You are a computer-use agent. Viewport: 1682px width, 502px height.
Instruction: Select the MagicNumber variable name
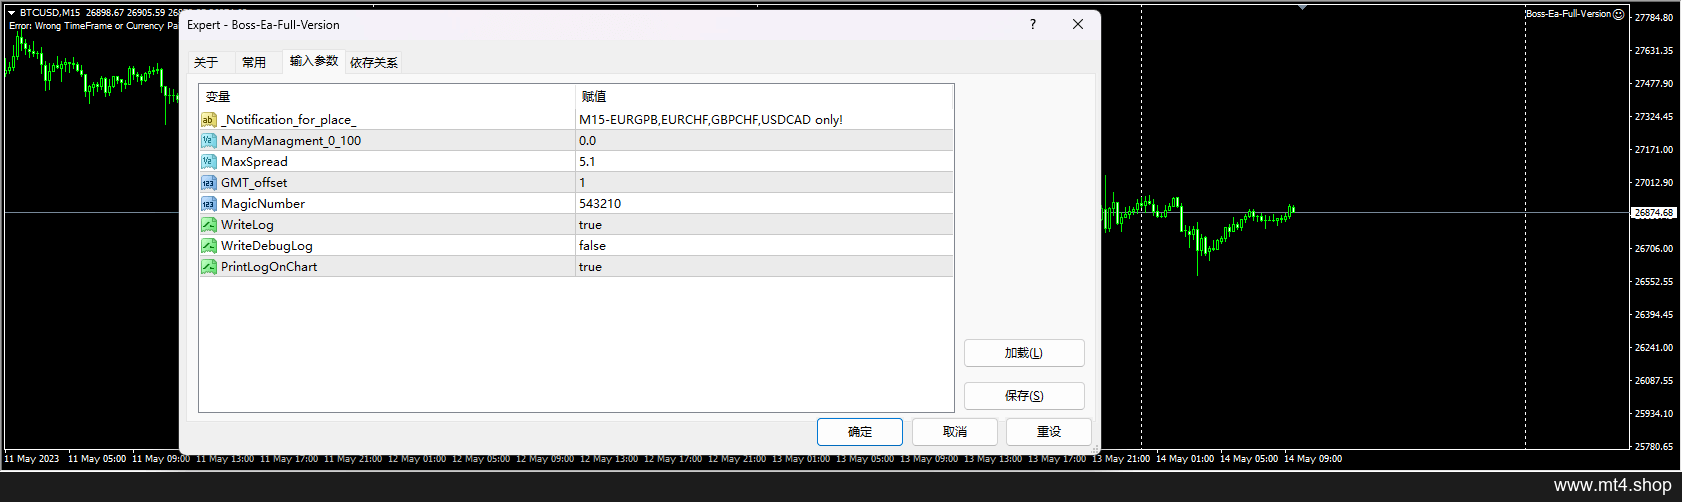263,204
